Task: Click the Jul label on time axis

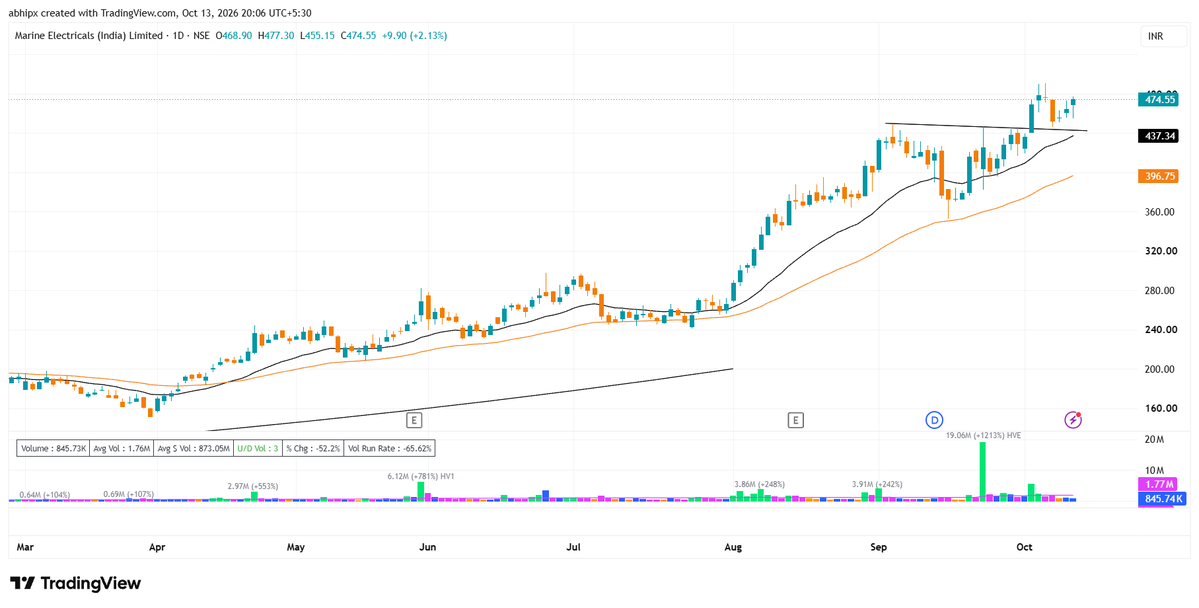Action: coord(574,548)
